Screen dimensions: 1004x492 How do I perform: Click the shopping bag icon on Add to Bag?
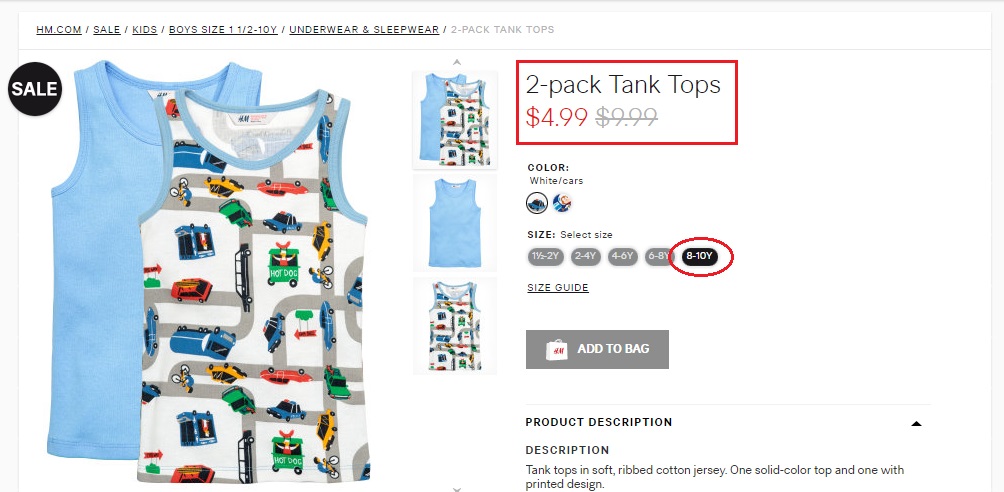pos(557,349)
